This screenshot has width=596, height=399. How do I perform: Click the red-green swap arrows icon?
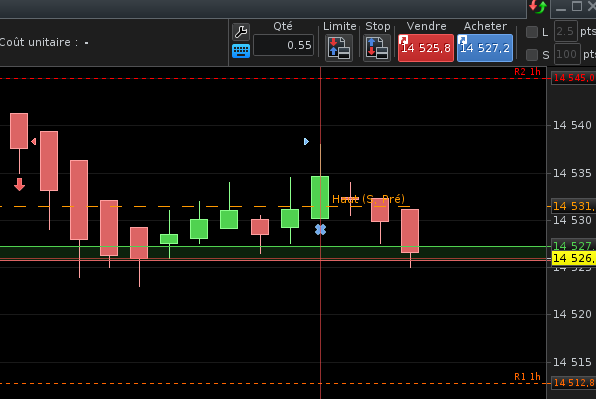point(537,7)
